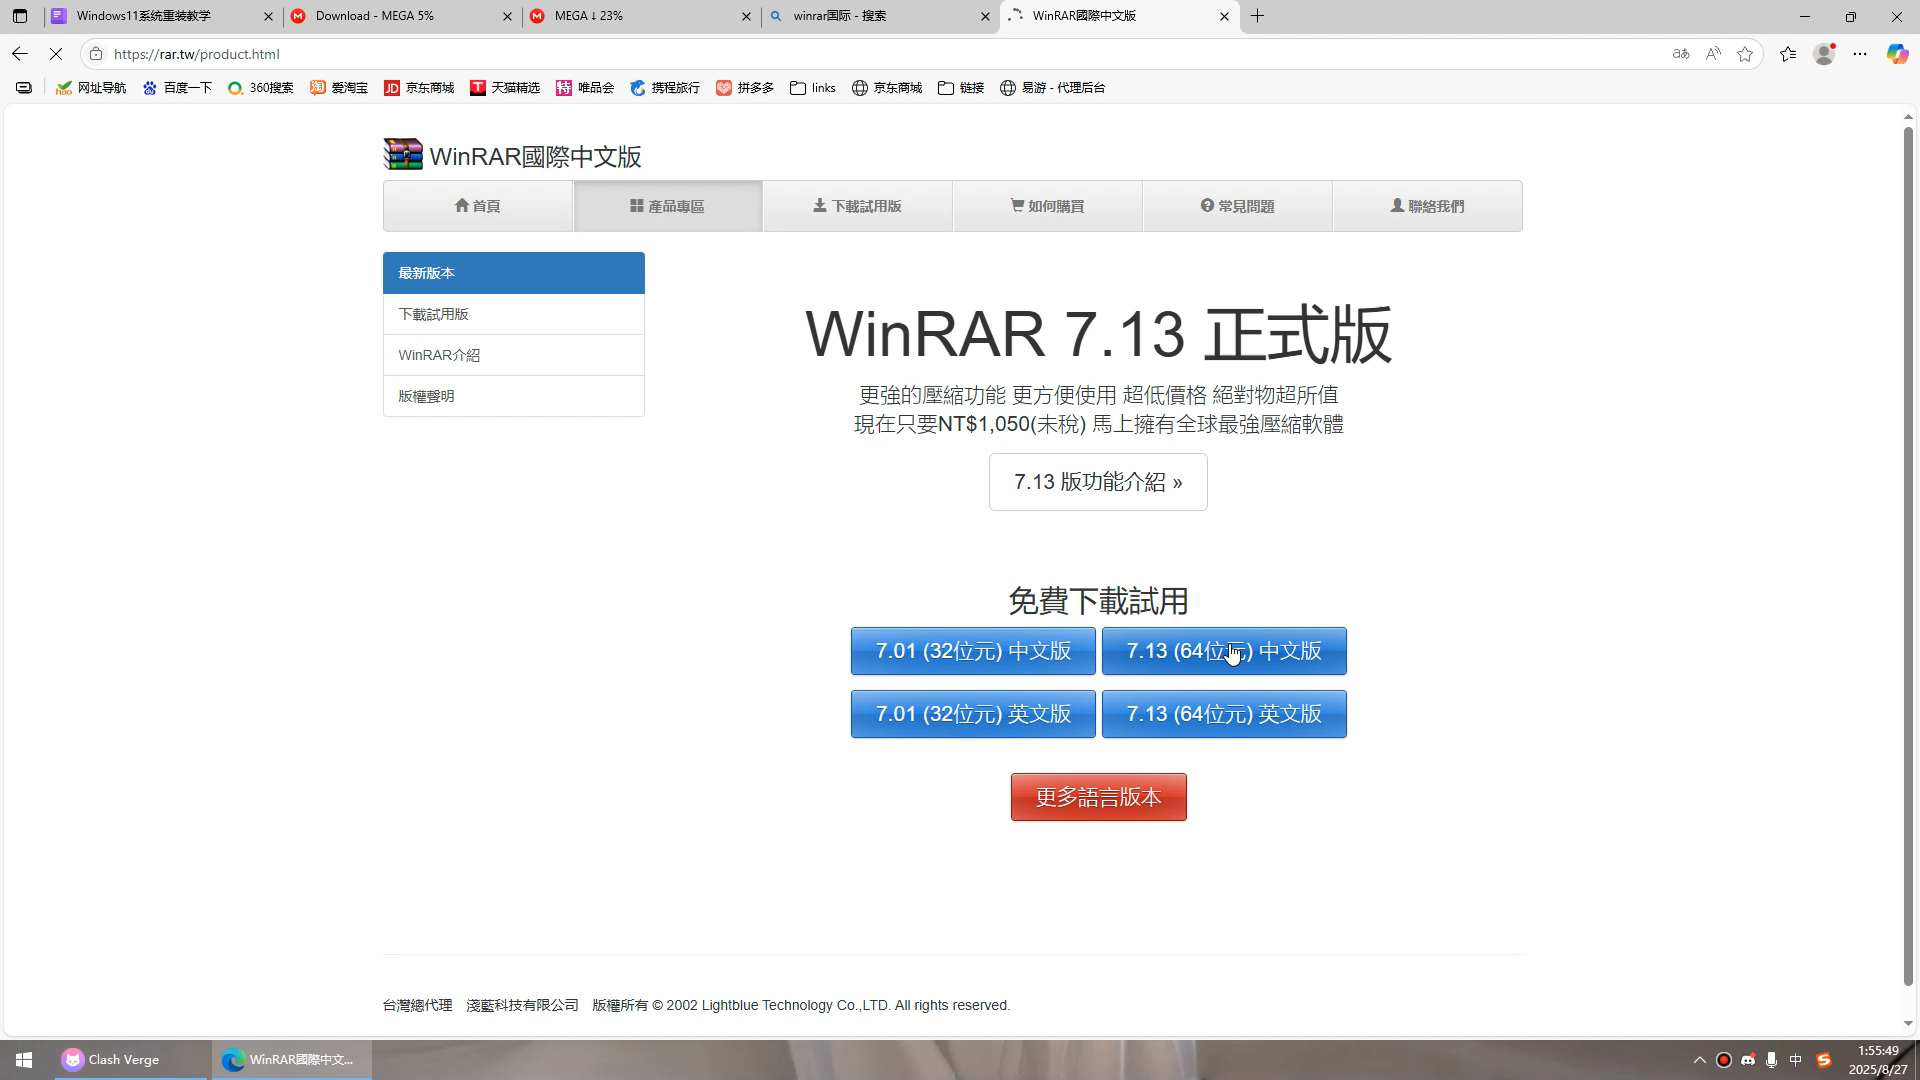This screenshot has height=1080, width=1920.
Task: Close the MEGA 23% tab
Action: click(746, 16)
